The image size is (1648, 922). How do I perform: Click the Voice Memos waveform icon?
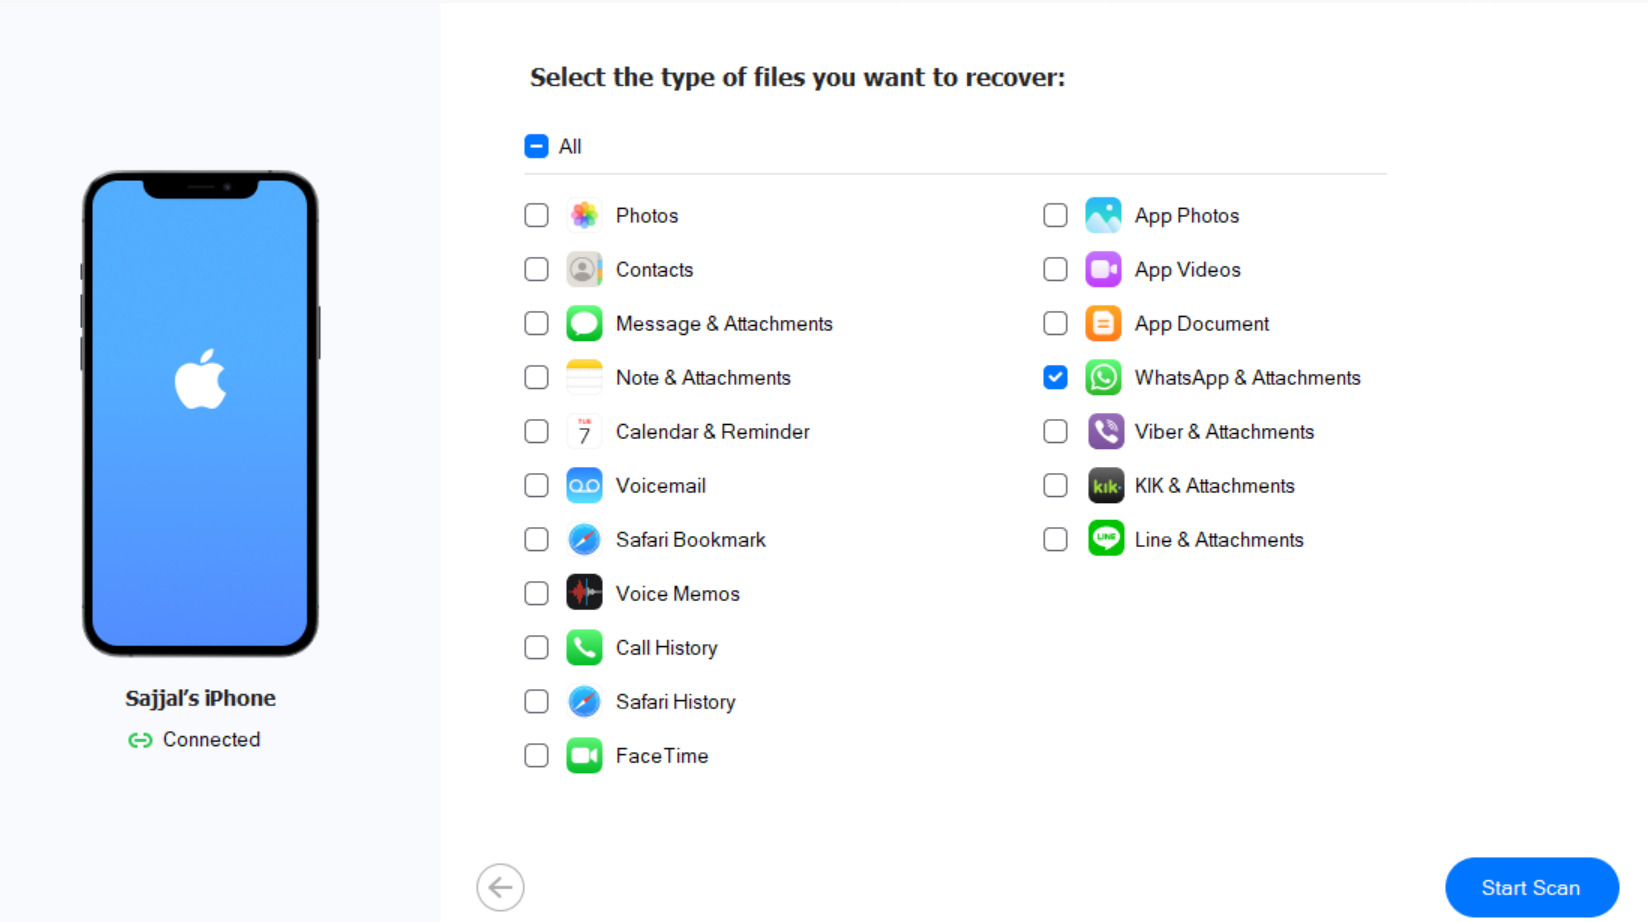pos(584,593)
